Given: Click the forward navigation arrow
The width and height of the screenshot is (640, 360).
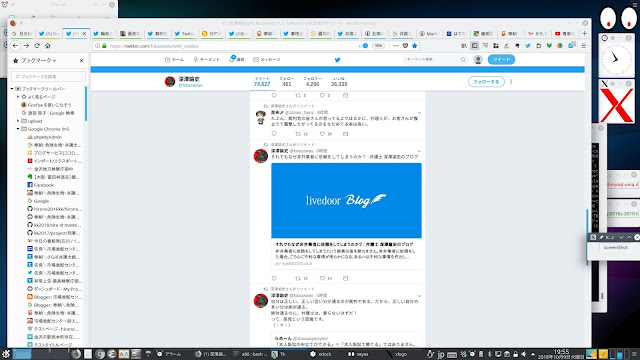Looking at the screenshot, I should [26, 46].
